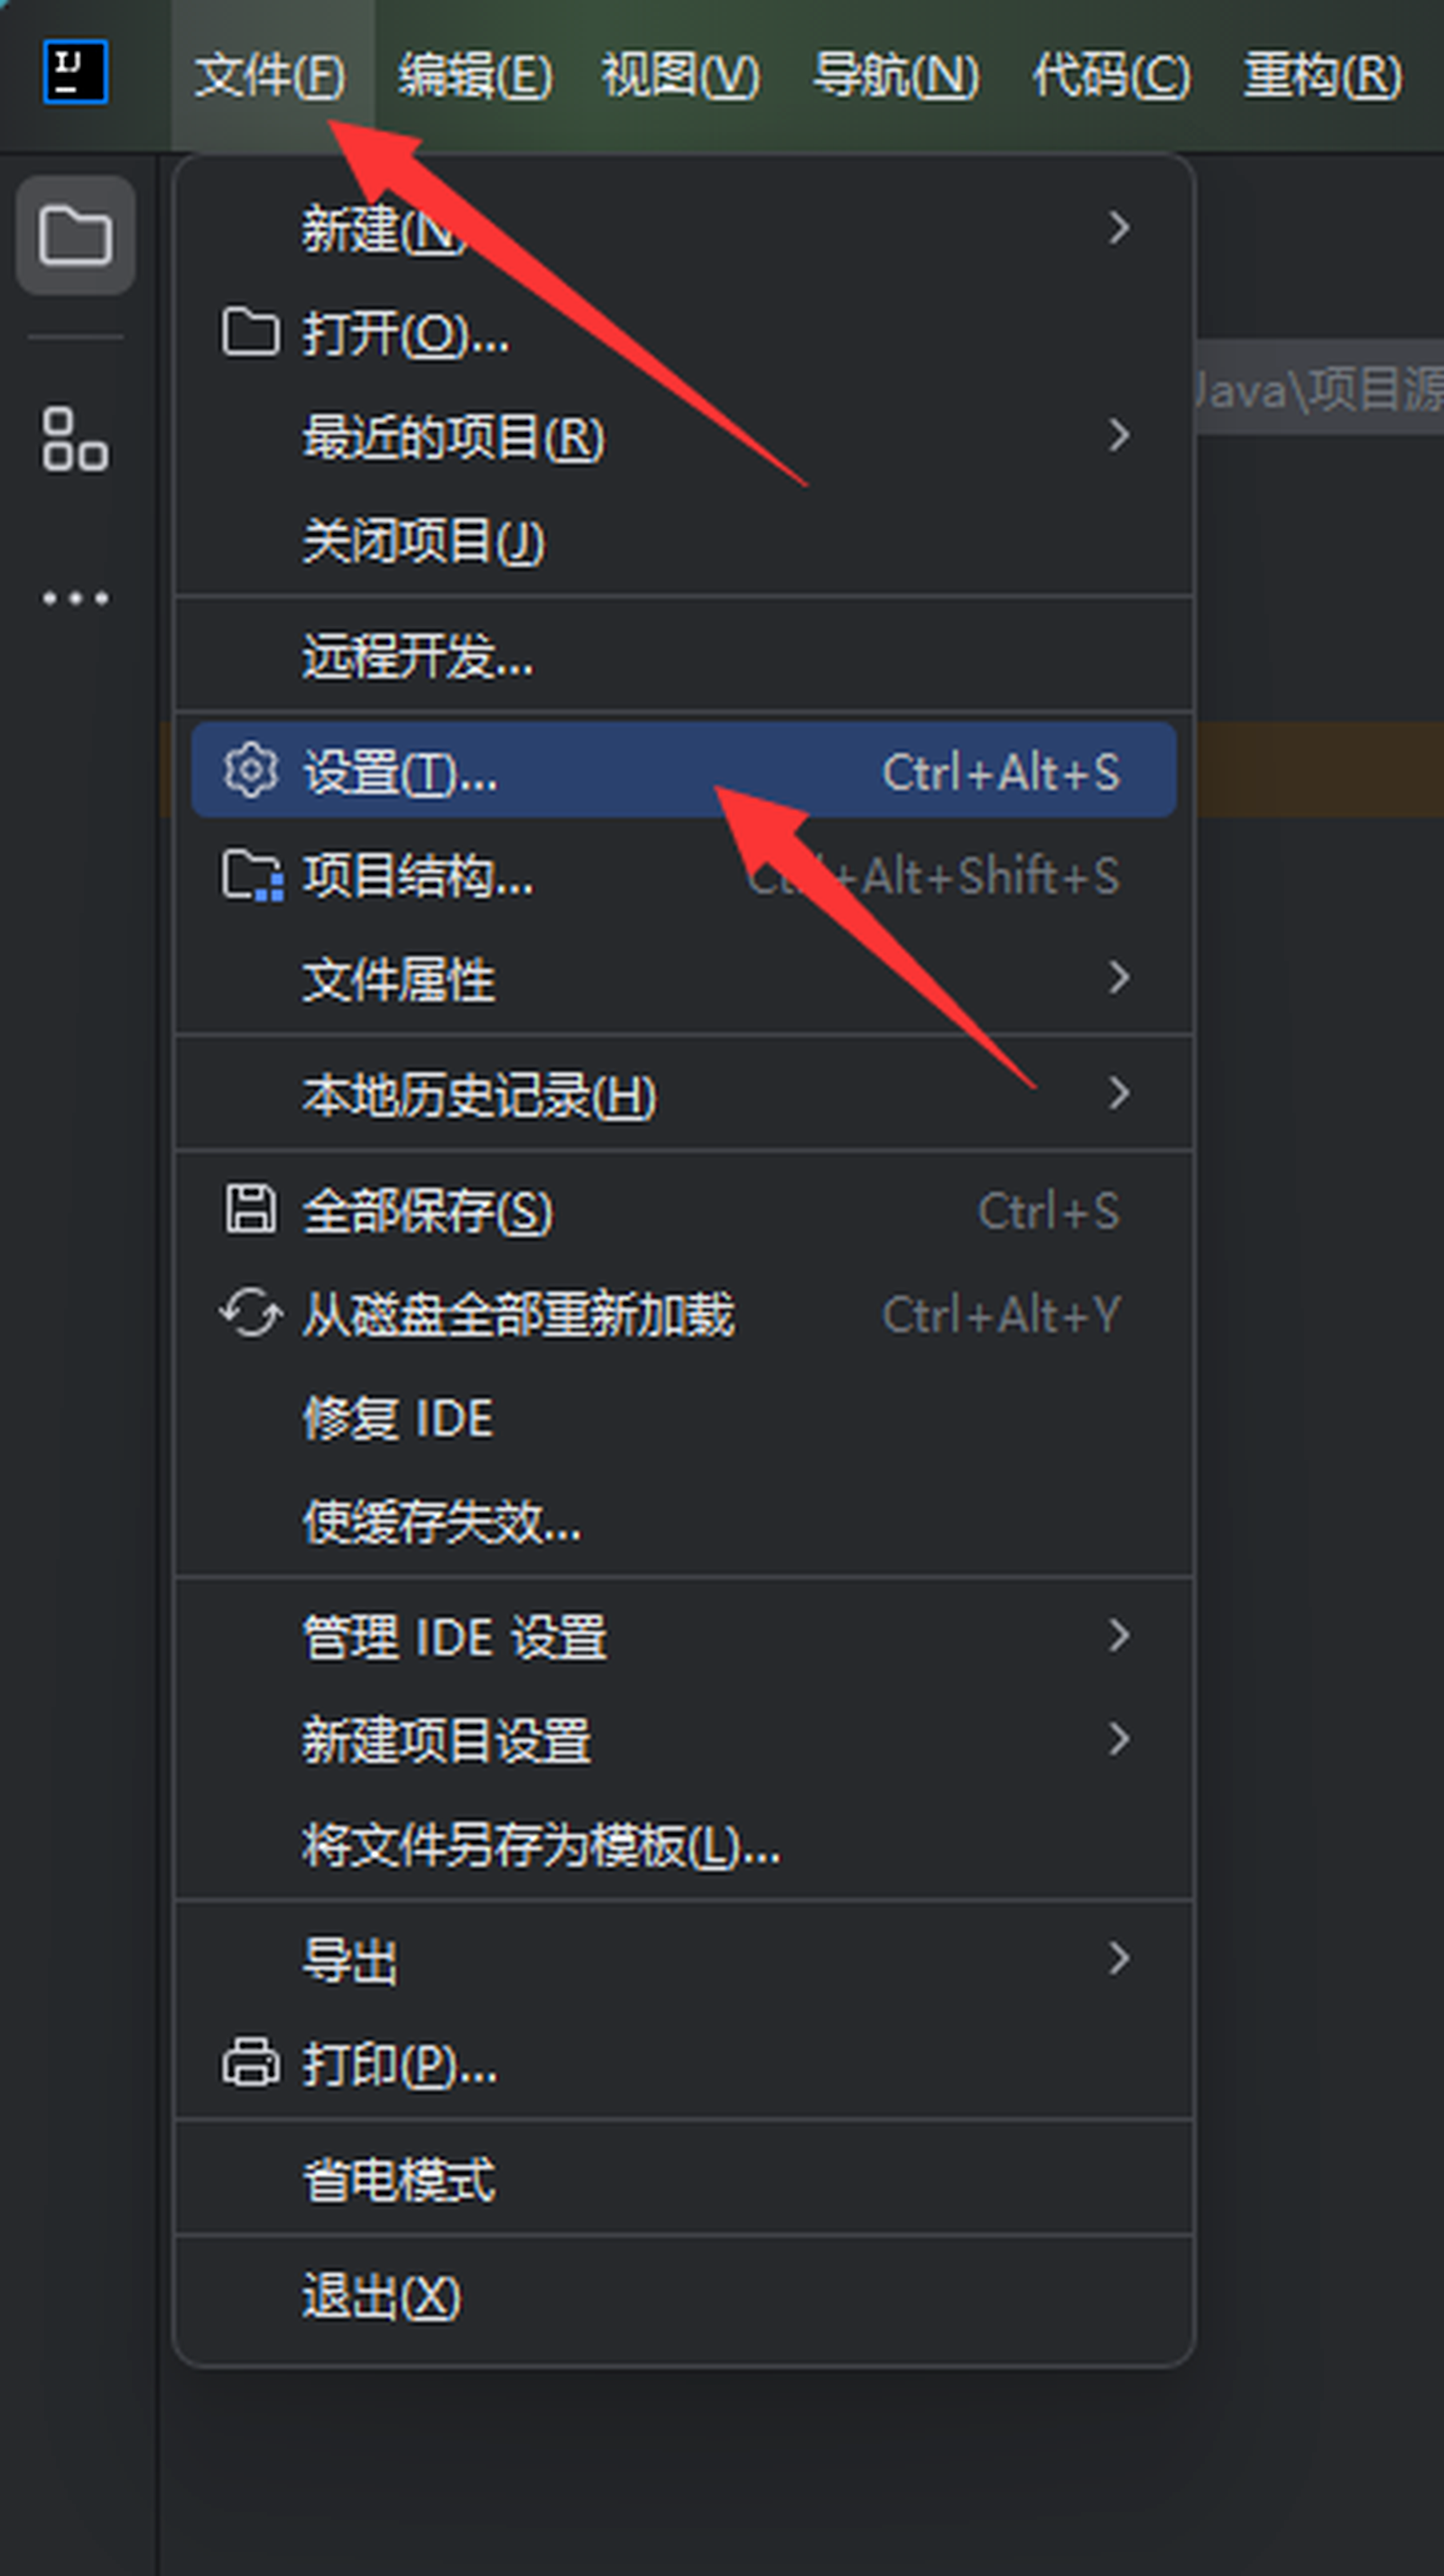Click the reload icon for 从磁盘全部重新加载
The height and width of the screenshot is (2576, 1444).
click(250, 1313)
